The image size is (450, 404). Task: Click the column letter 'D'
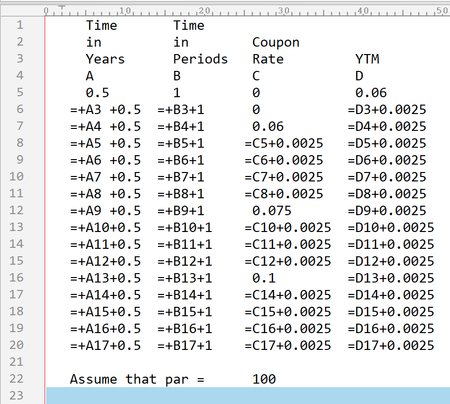359,76
